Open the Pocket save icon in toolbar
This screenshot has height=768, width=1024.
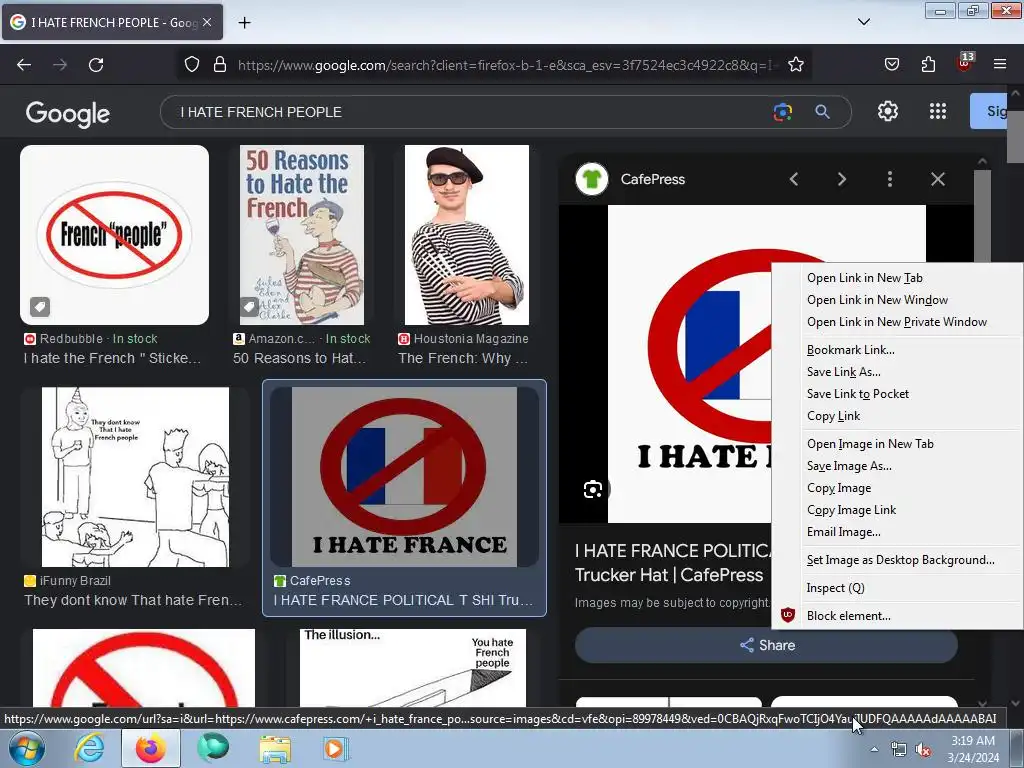(892, 65)
